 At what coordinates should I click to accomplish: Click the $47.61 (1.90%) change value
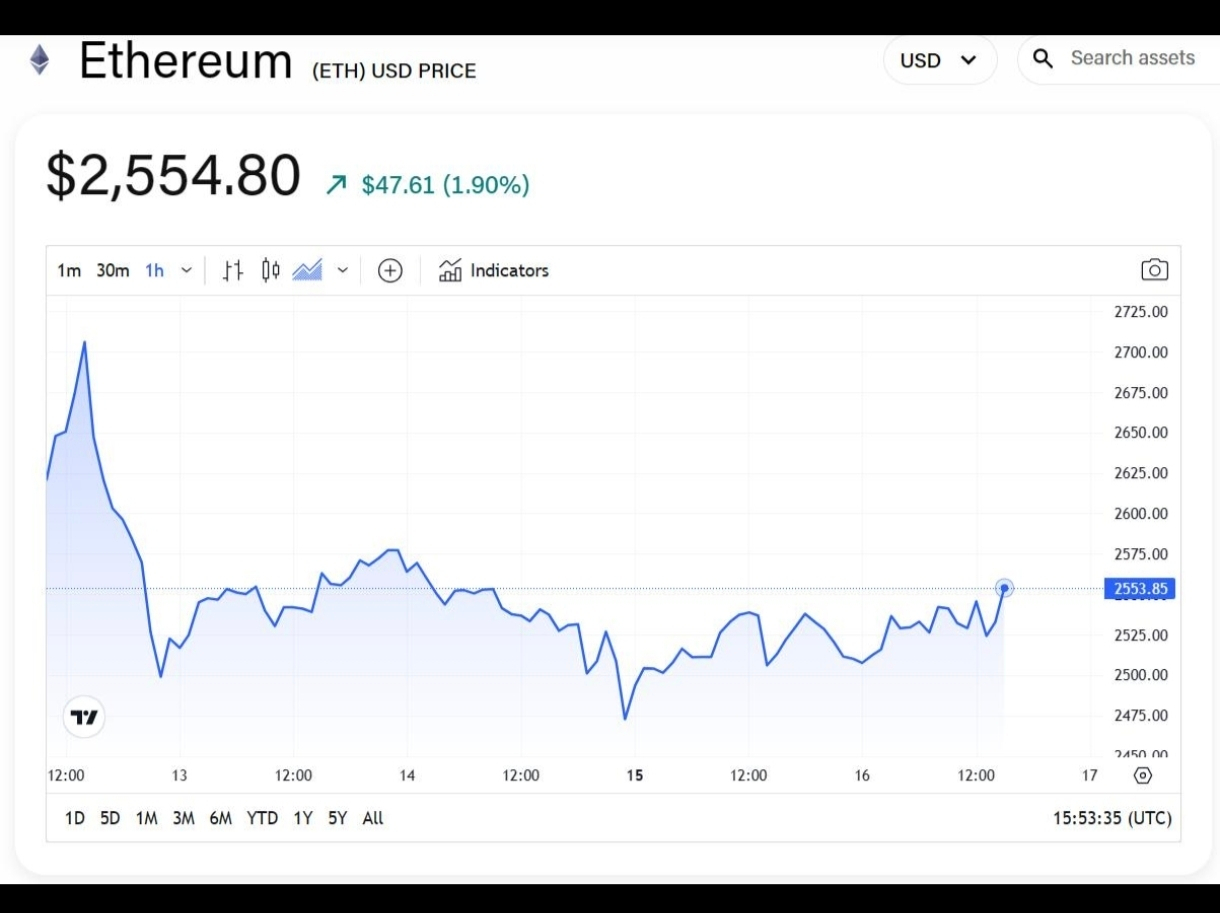[x=445, y=185]
